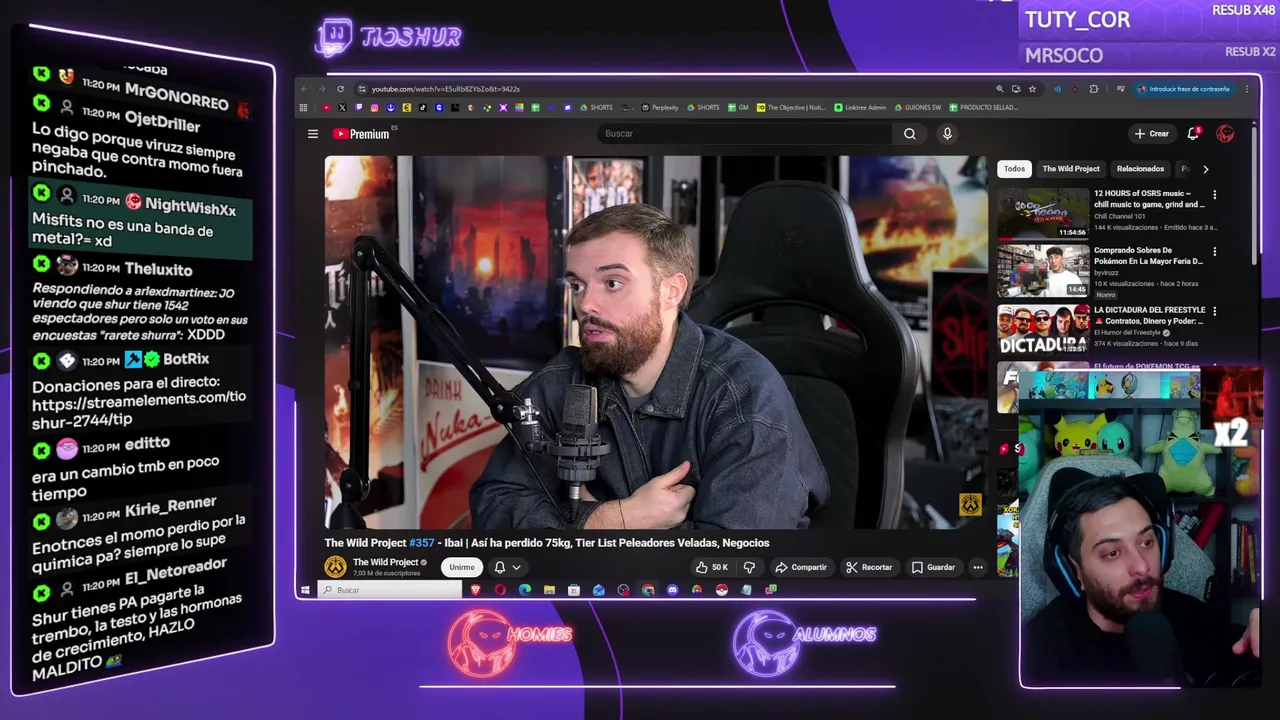Reload the page in the browser

click(340, 89)
